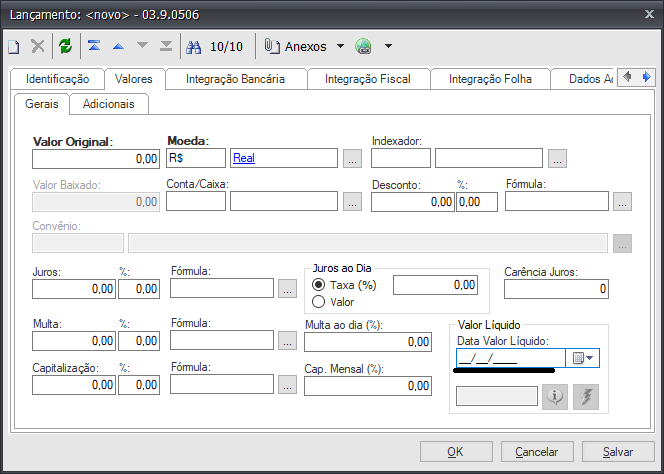Go to previous record up arrow
Screen dimensions: 664x474
(119, 46)
